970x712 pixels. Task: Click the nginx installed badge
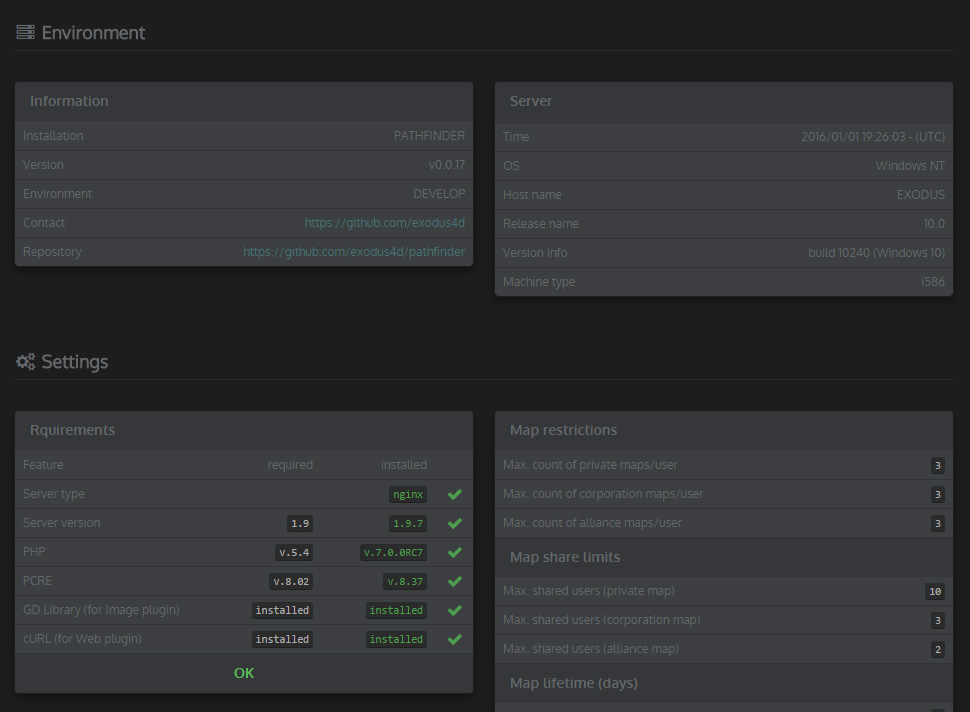click(x=407, y=494)
